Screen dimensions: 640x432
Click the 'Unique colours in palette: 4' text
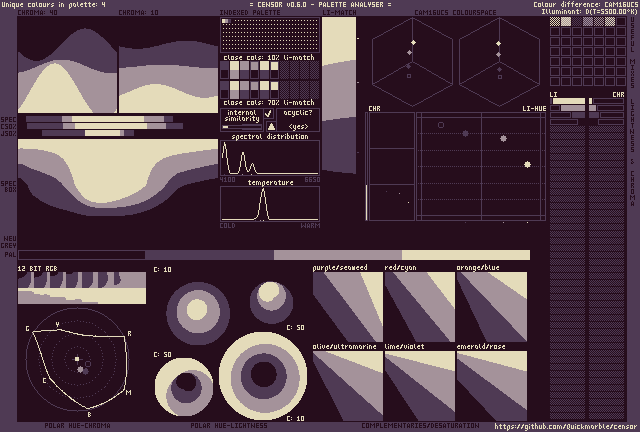pyautogui.click(x=53, y=4)
